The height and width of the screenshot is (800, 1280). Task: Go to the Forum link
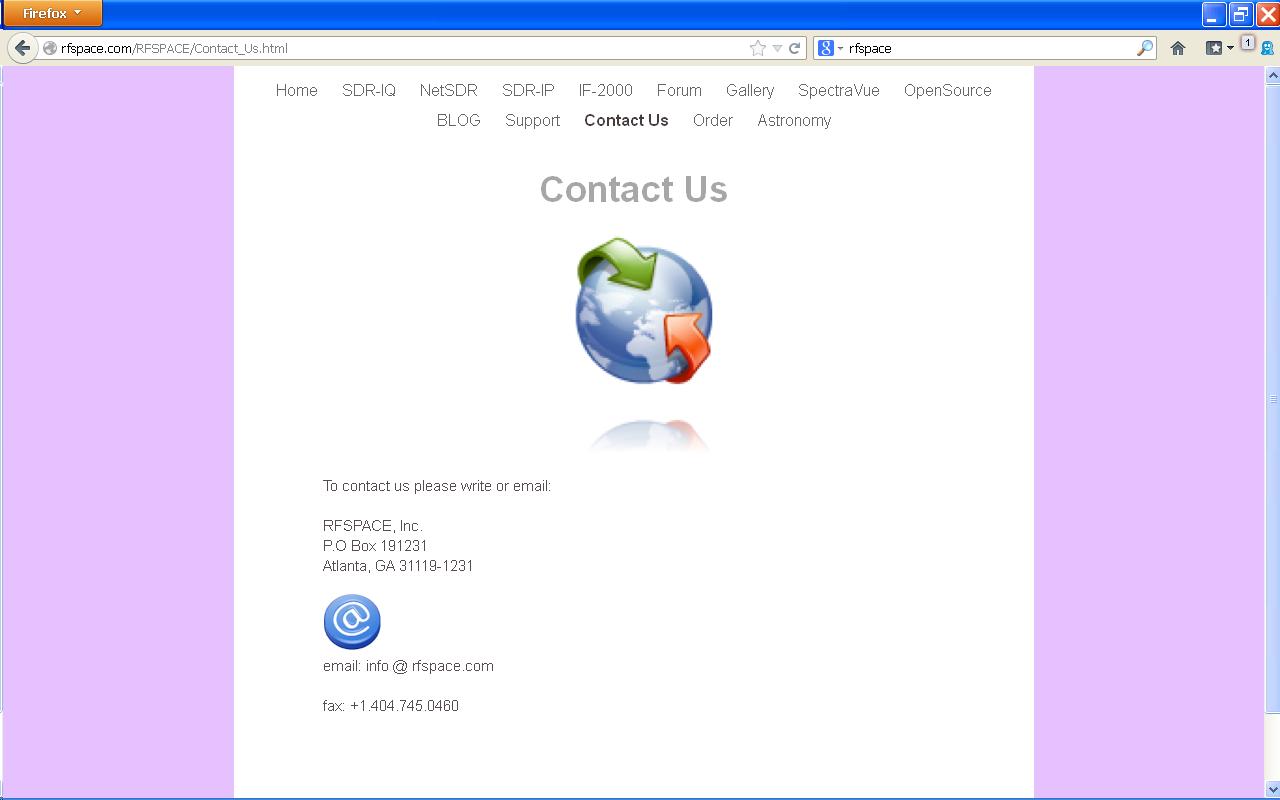[x=679, y=90]
